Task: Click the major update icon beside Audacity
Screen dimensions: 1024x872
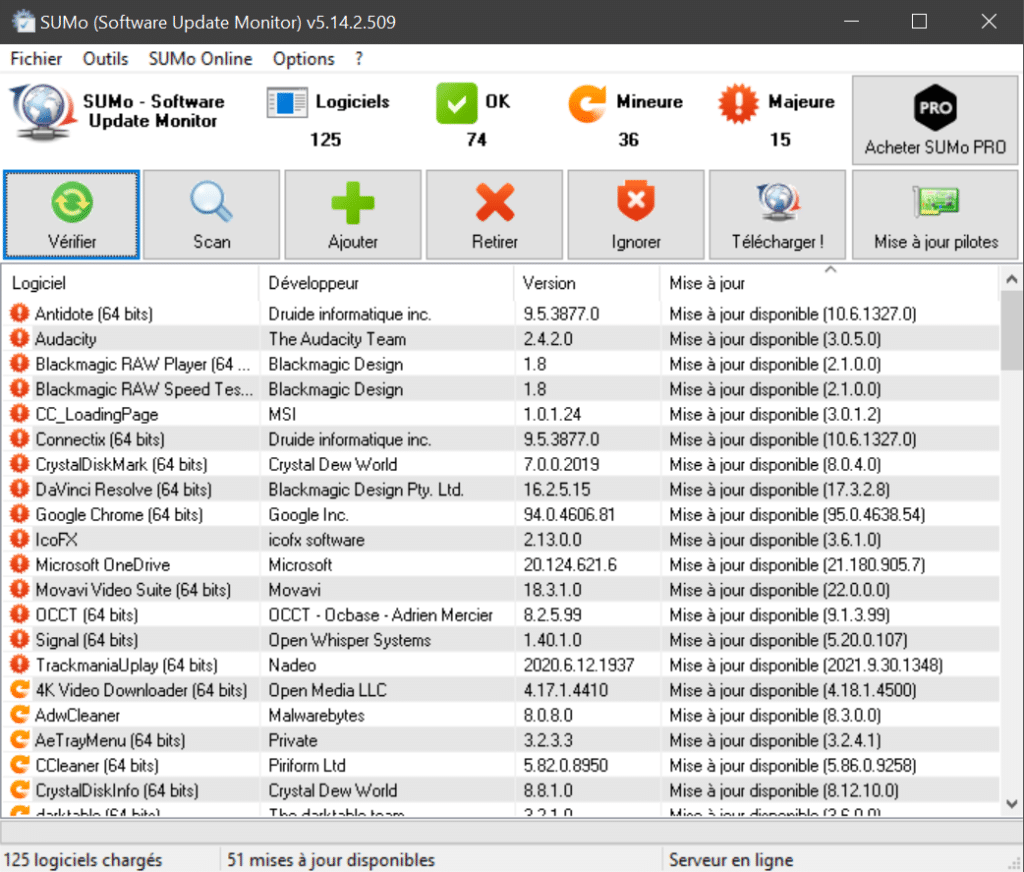Action: [20, 338]
